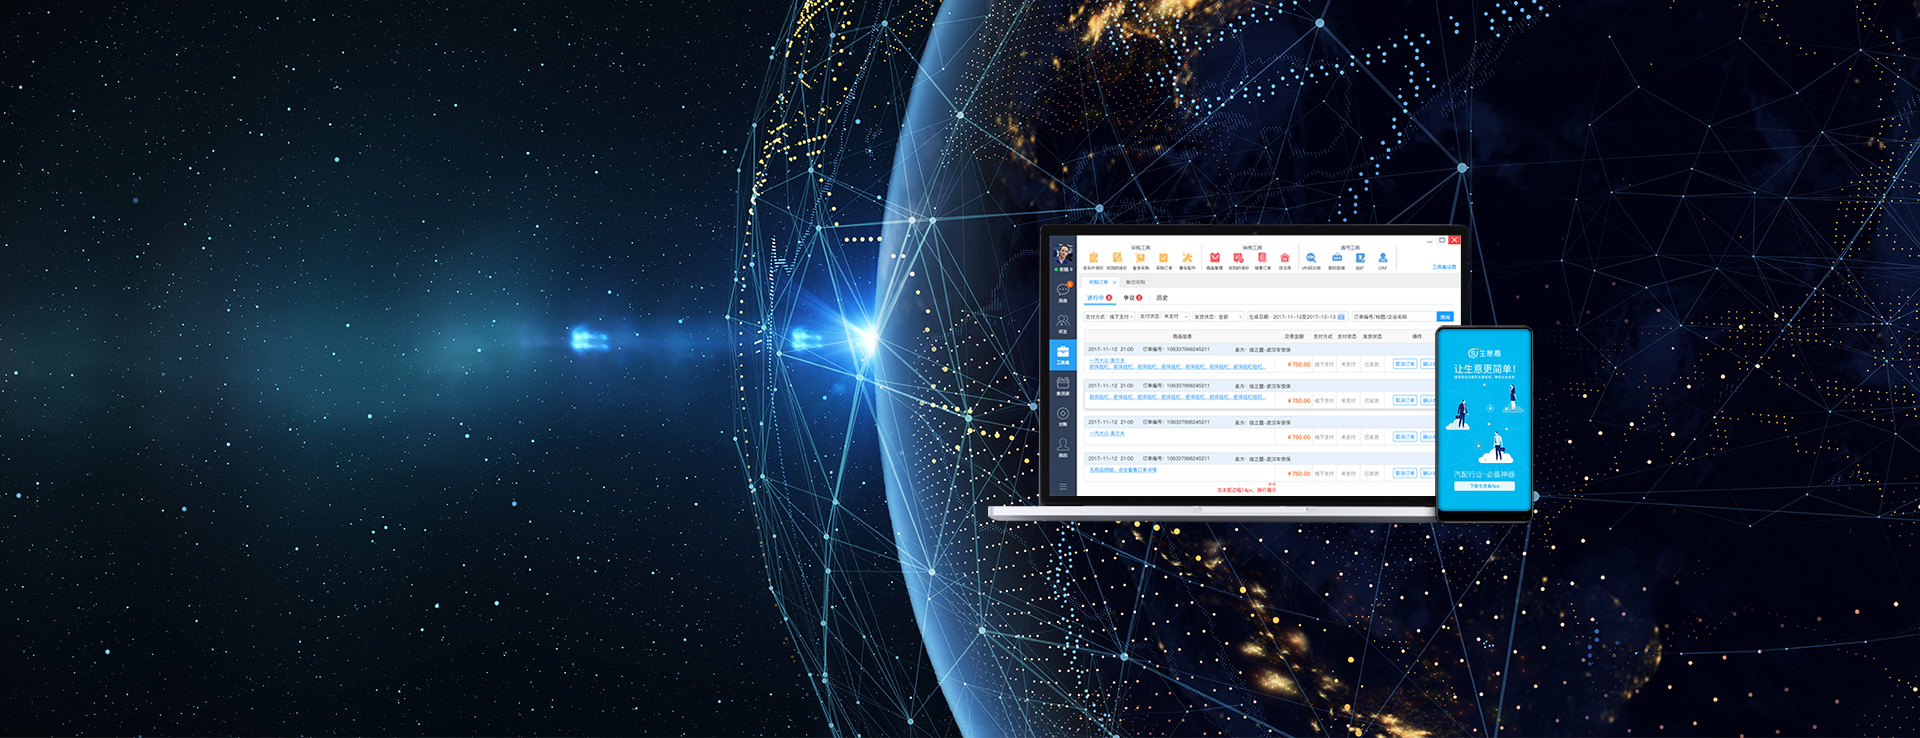This screenshot has height=738, width=1920.
Task: Open the blue person CRM icon
Action: click(x=1383, y=258)
